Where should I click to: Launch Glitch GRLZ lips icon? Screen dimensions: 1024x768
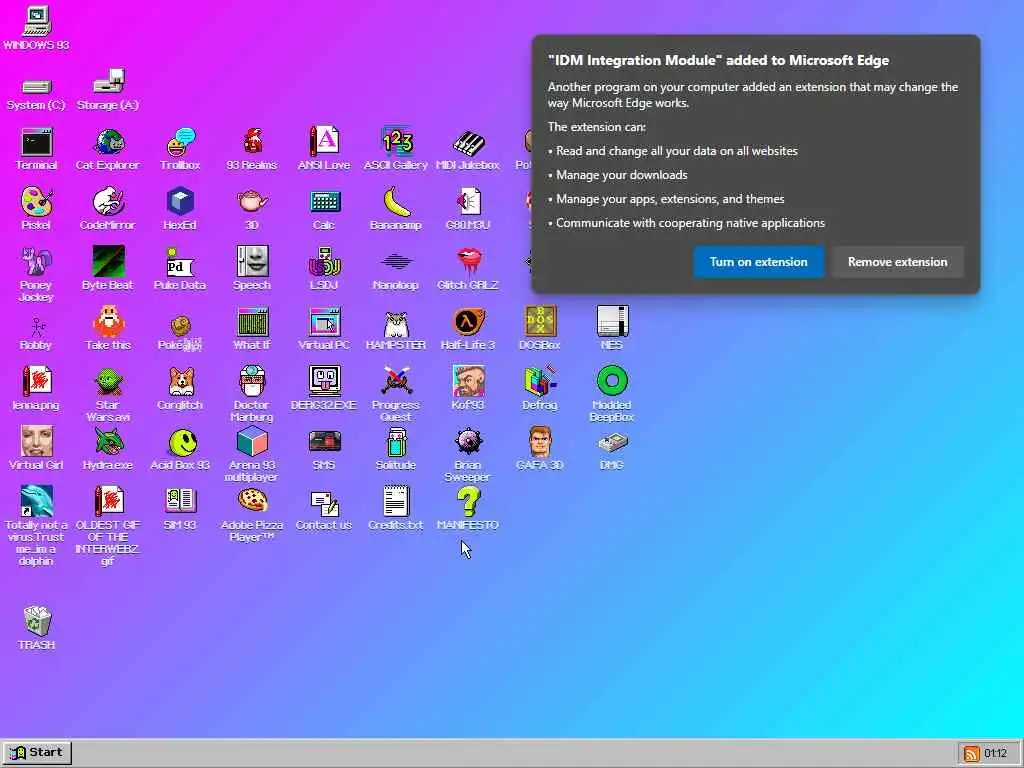(468, 262)
